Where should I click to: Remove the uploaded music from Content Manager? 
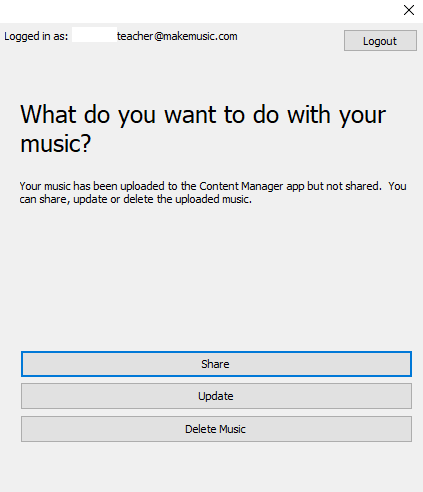[216, 429]
